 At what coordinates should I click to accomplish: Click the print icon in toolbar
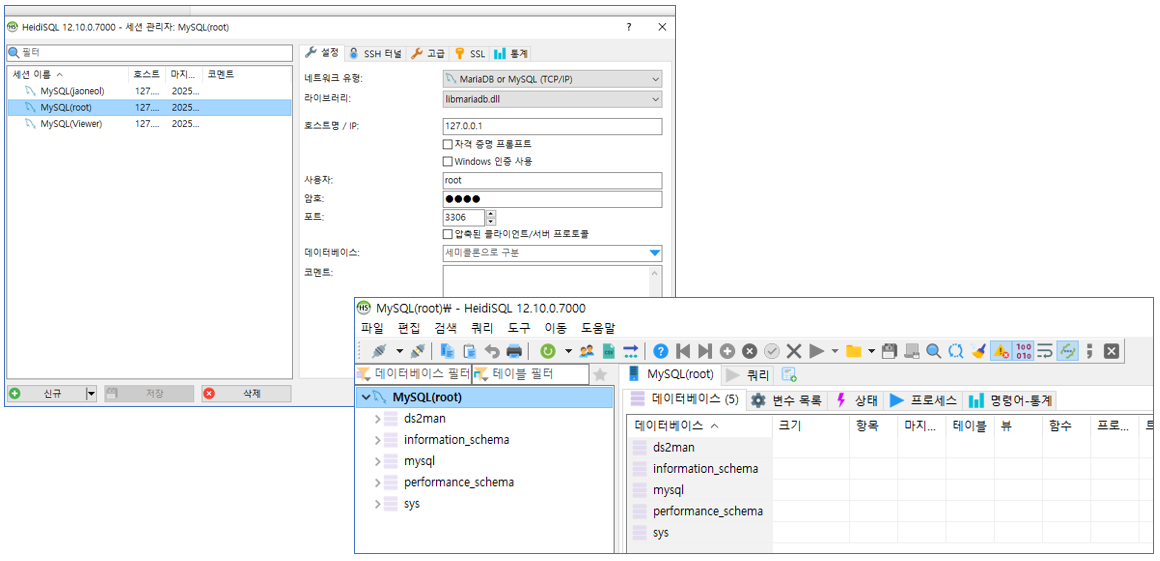(x=514, y=351)
